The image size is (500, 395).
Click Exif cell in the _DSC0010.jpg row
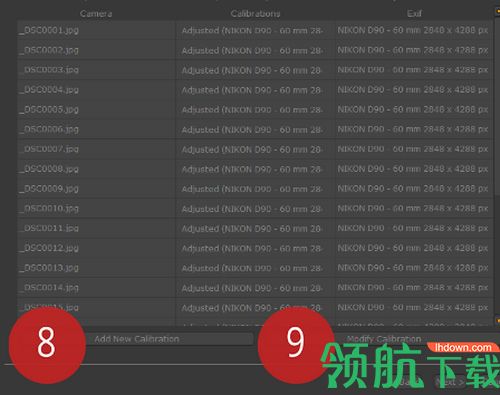(414, 208)
